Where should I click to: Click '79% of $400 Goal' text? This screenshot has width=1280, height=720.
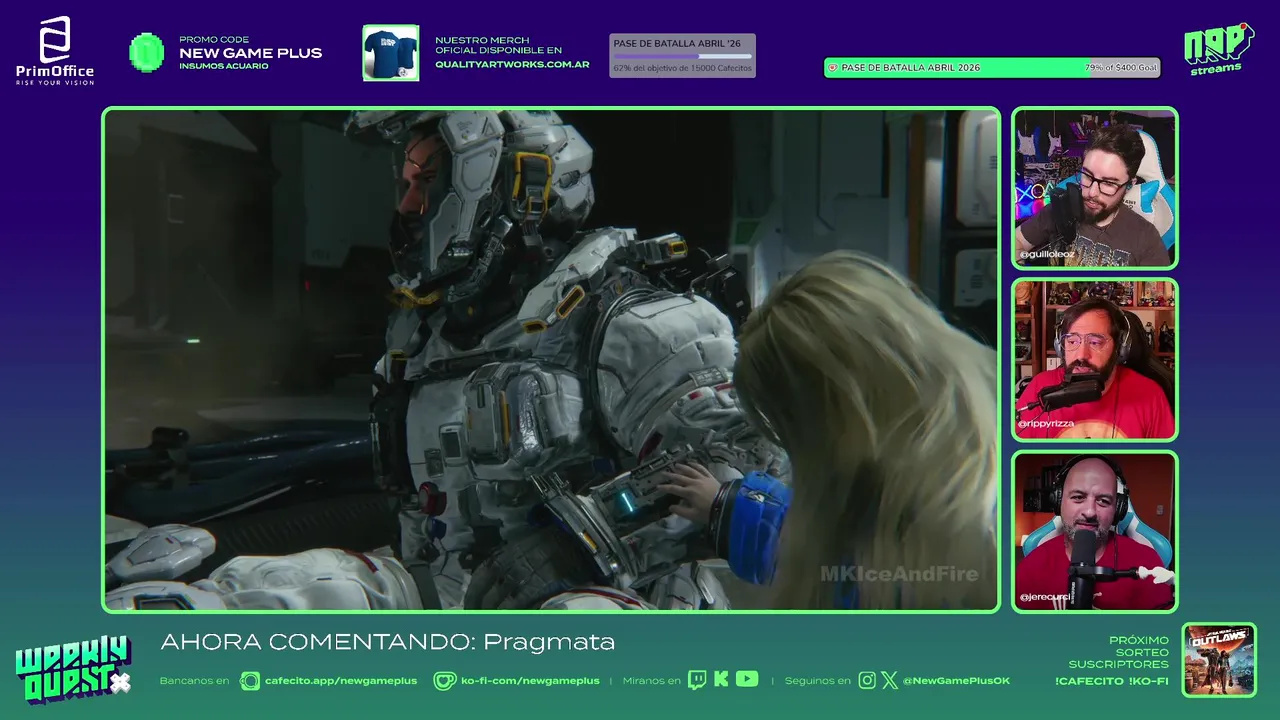[1120, 68]
